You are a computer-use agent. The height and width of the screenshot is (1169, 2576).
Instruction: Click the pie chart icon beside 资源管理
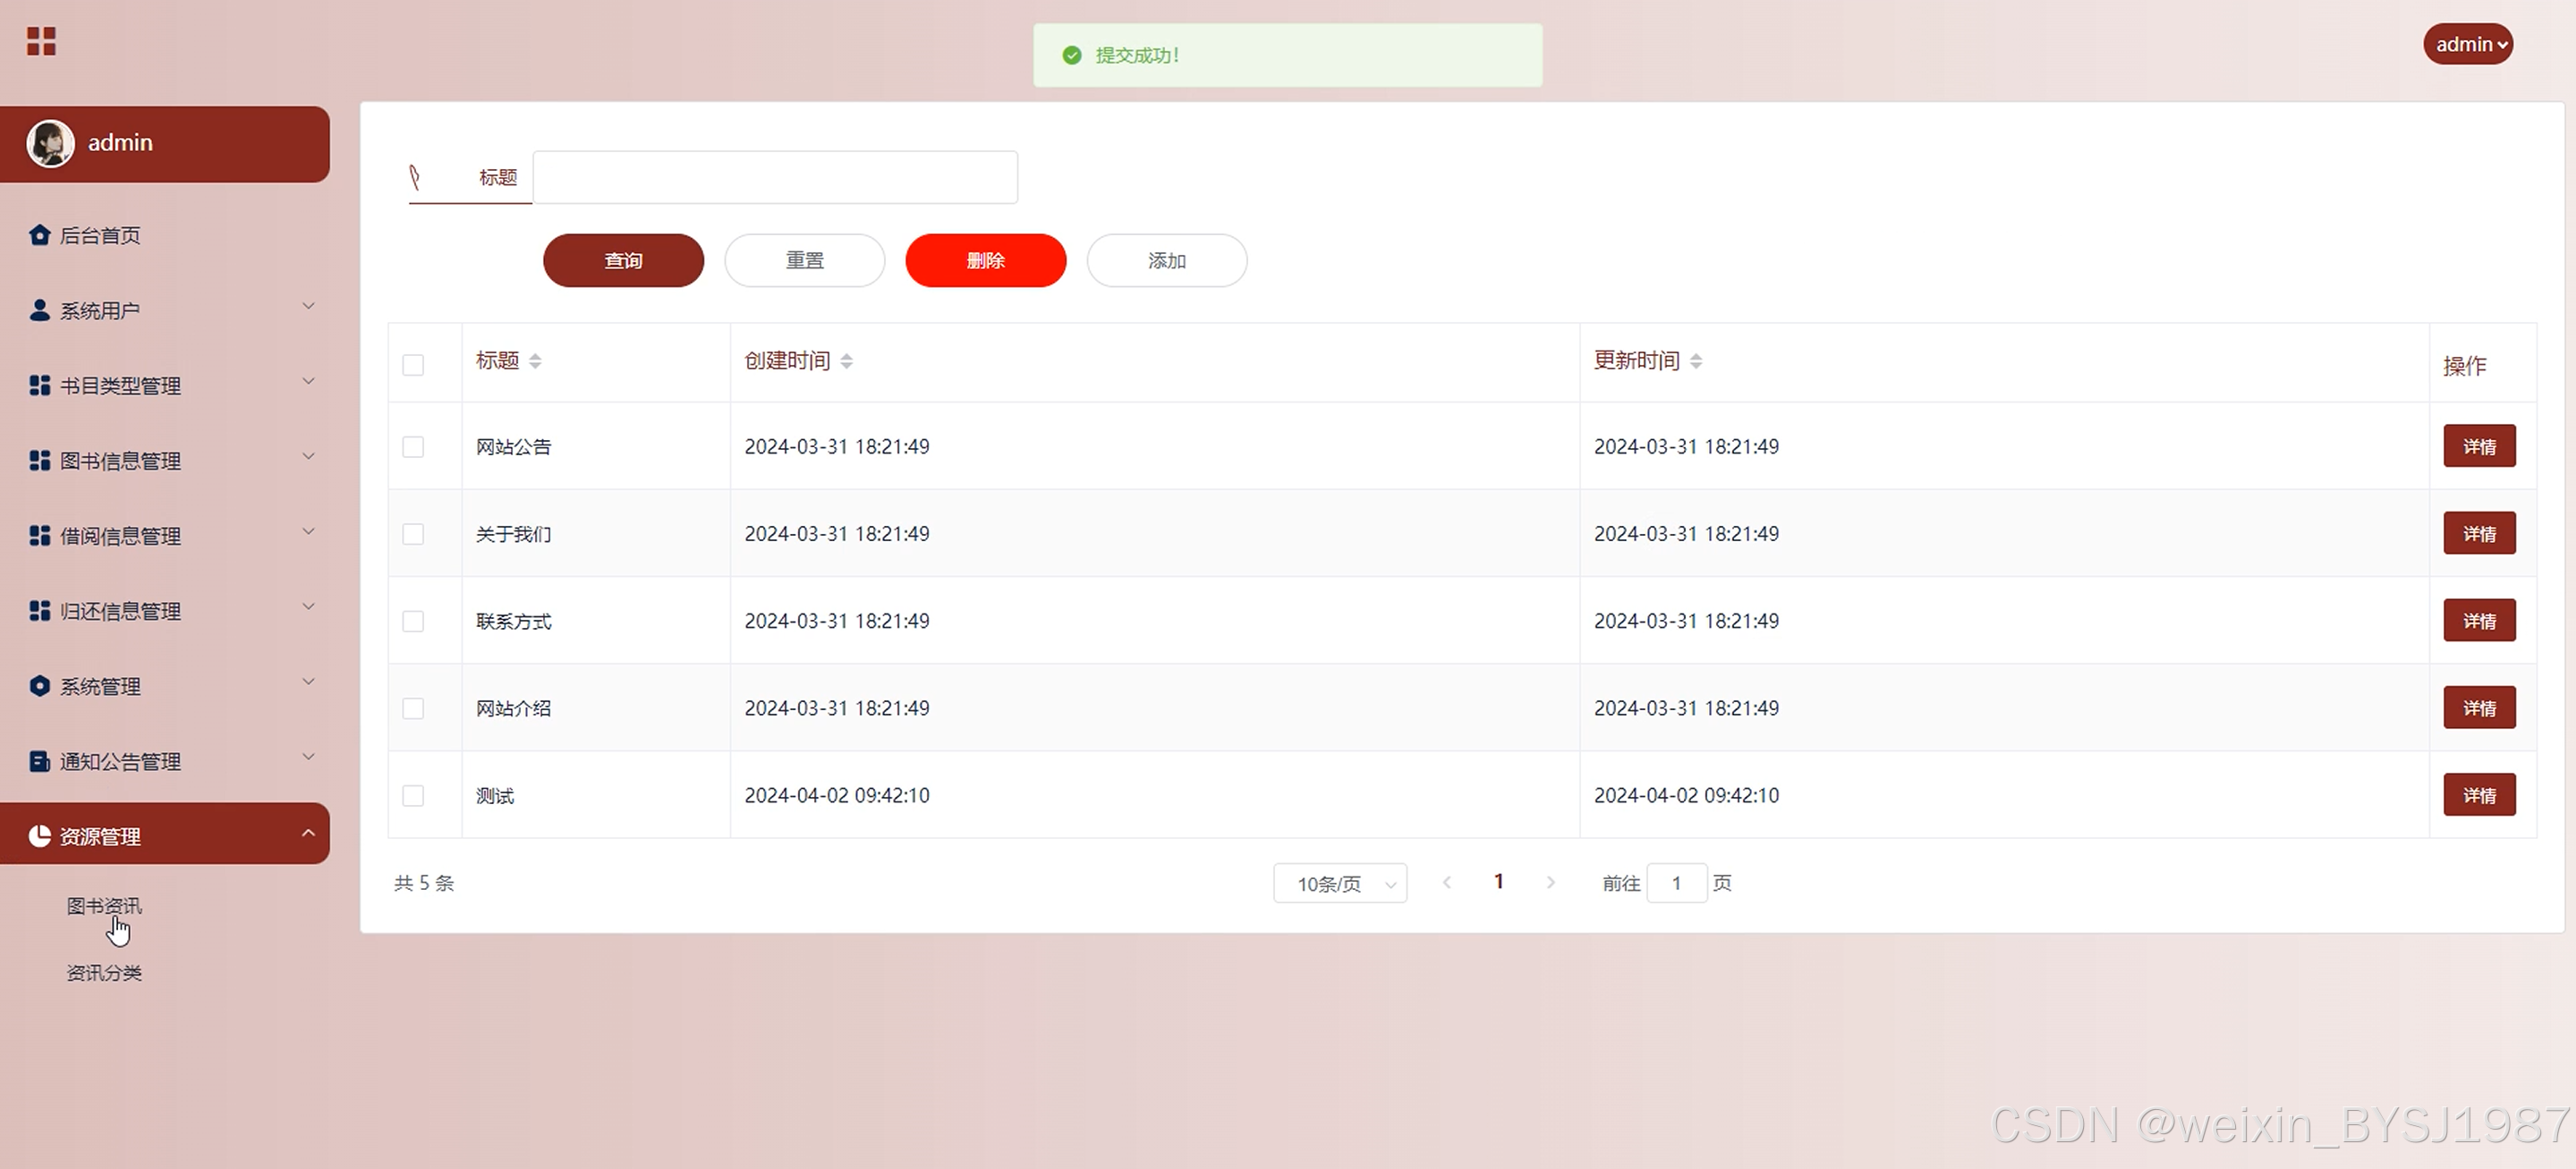[x=39, y=836]
